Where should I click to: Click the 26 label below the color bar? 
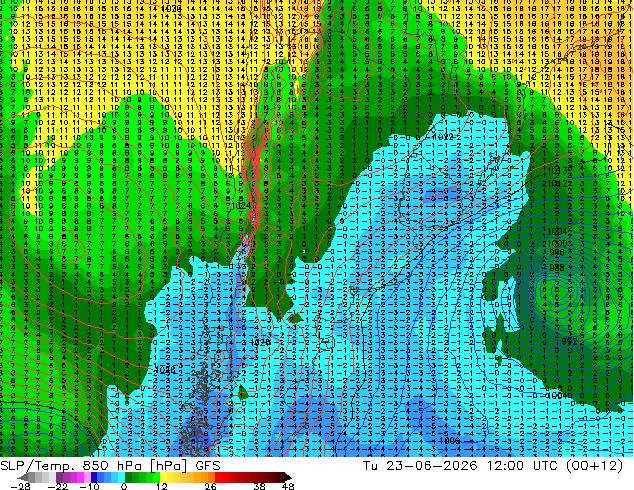point(210,486)
